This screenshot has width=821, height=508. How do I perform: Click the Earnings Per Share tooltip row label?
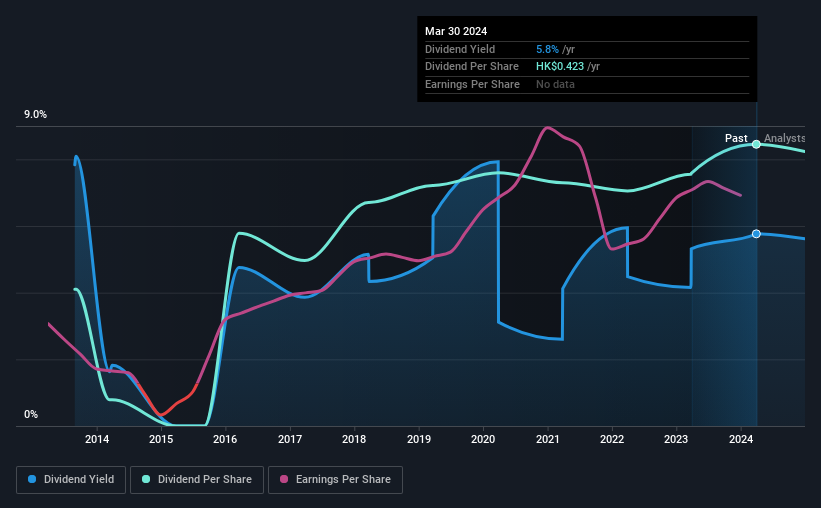(472, 84)
